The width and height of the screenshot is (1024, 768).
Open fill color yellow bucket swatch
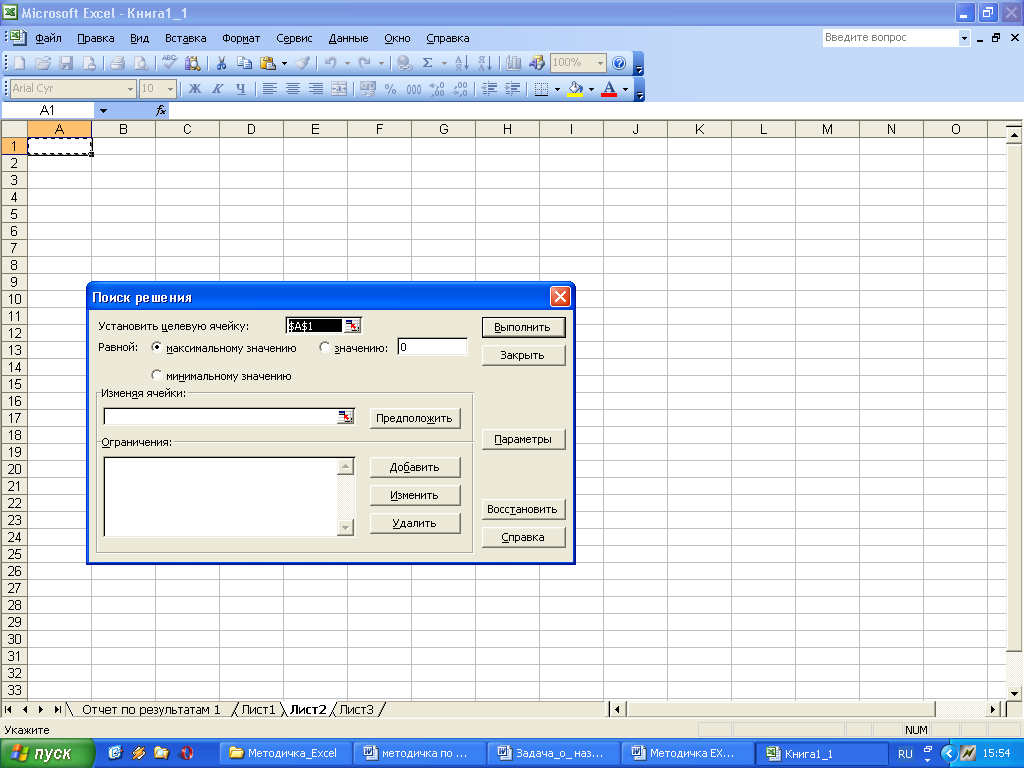tap(575, 89)
